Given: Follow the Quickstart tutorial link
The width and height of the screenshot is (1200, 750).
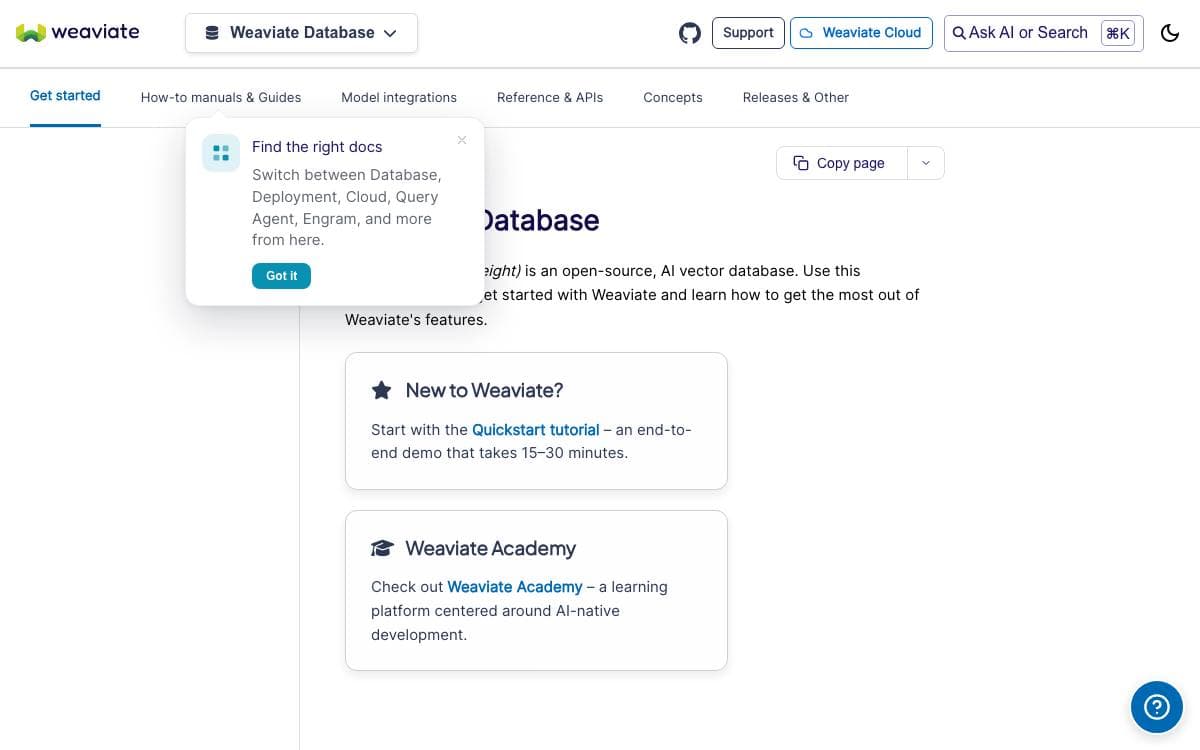Looking at the screenshot, I should 535,430.
